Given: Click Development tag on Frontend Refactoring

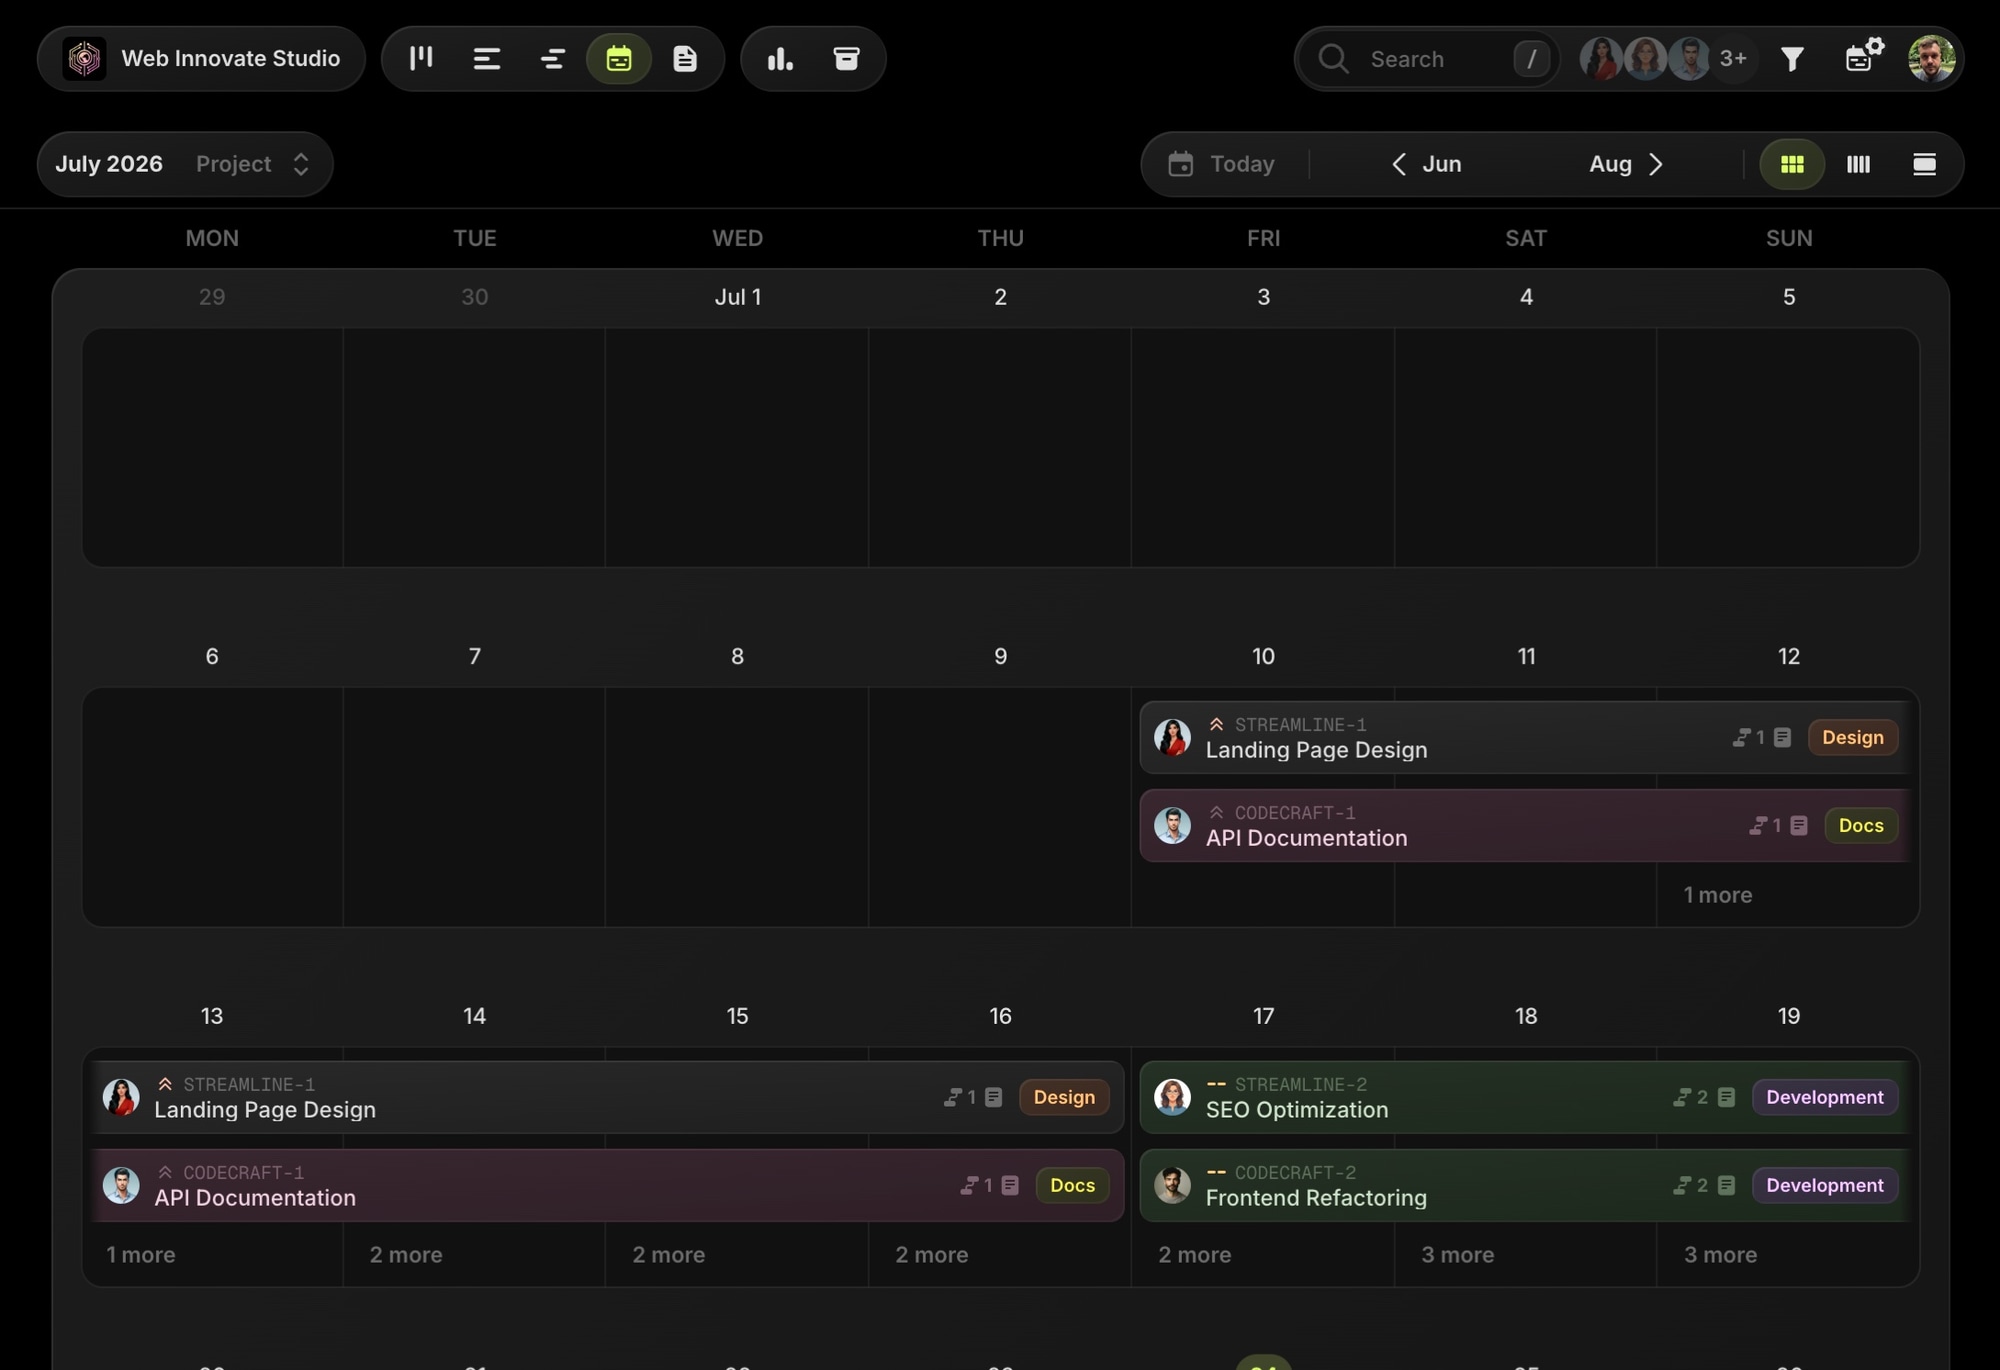Looking at the screenshot, I should [x=1825, y=1186].
